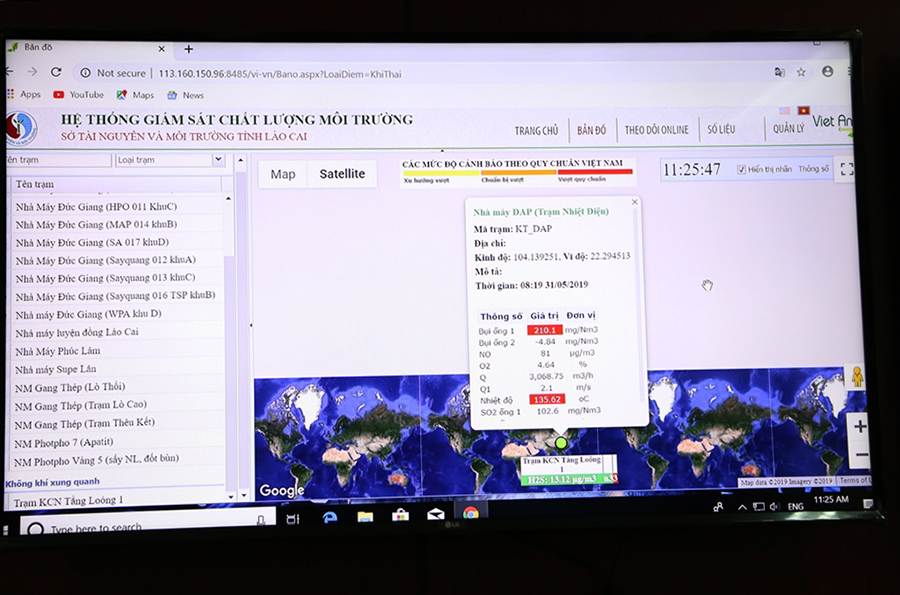Go forward with the browser arrow
The width and height of the screenshot is (900, 595).
tap(32, 72)
